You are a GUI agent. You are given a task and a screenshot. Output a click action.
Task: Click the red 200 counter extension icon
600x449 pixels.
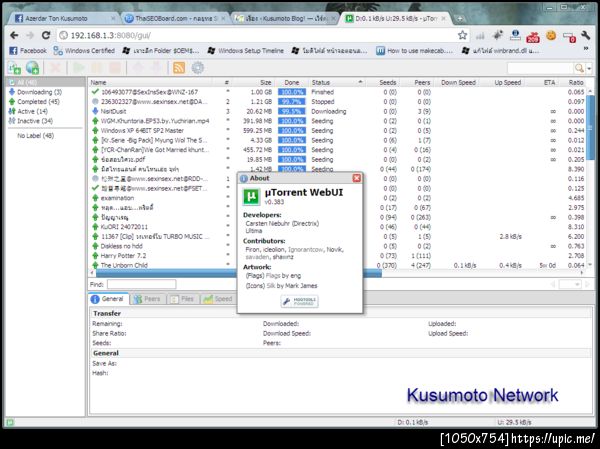tap(533, 36)
